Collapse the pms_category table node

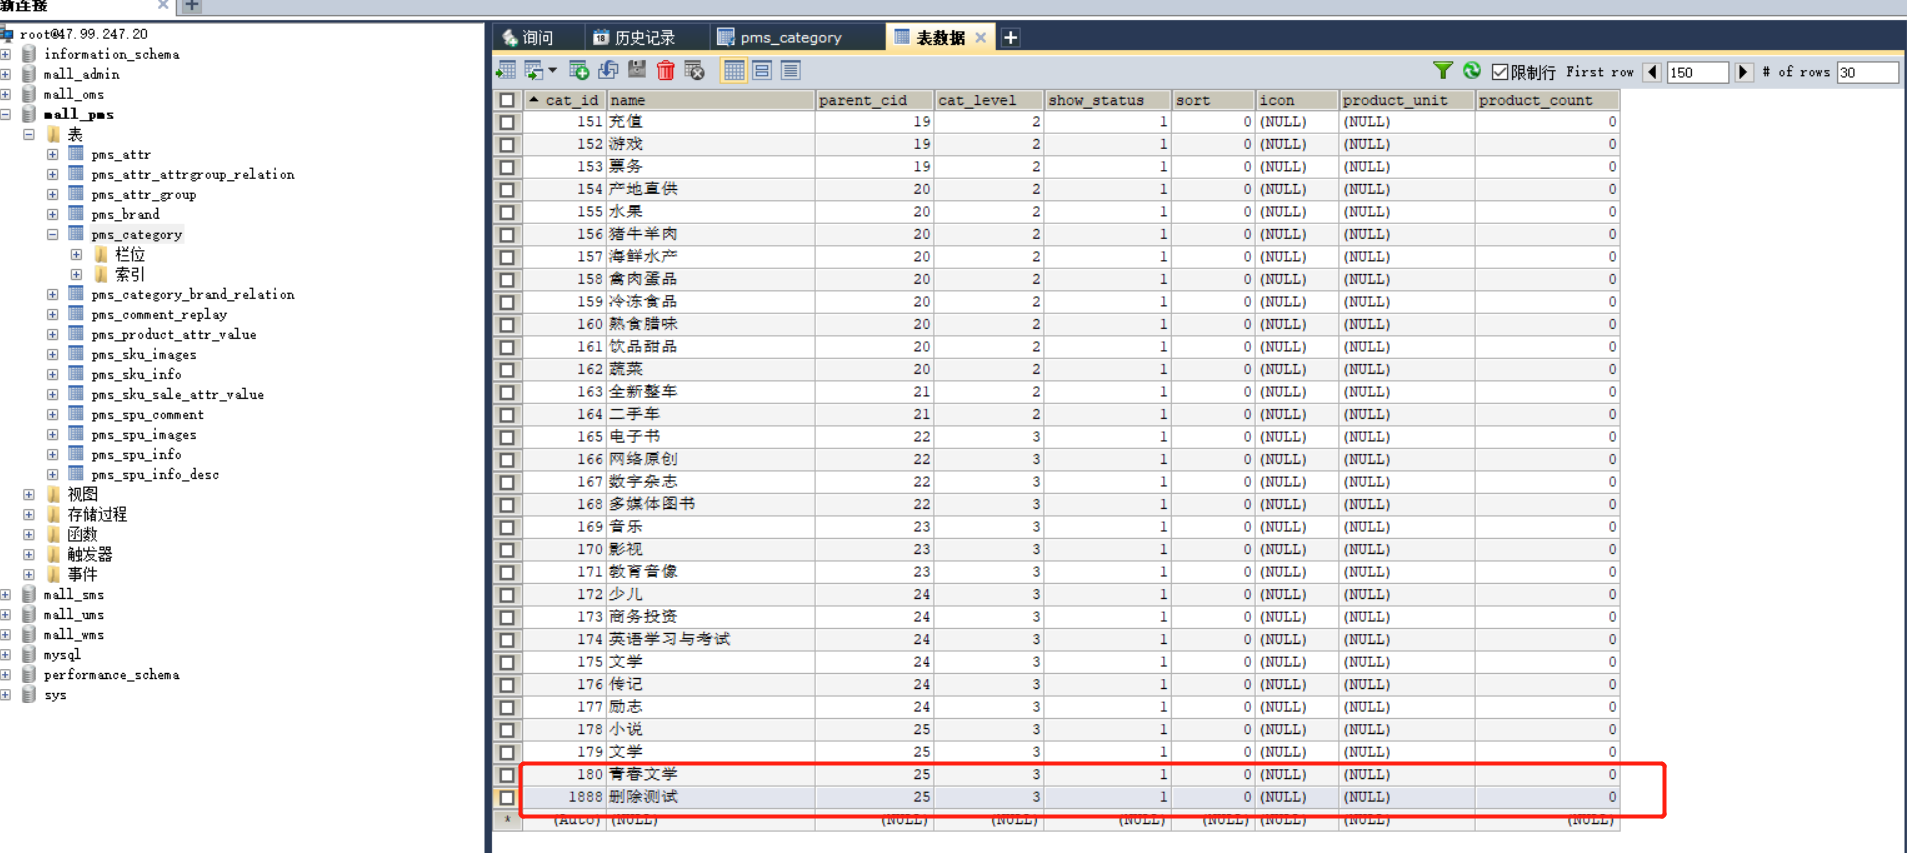tap(53, 234)
